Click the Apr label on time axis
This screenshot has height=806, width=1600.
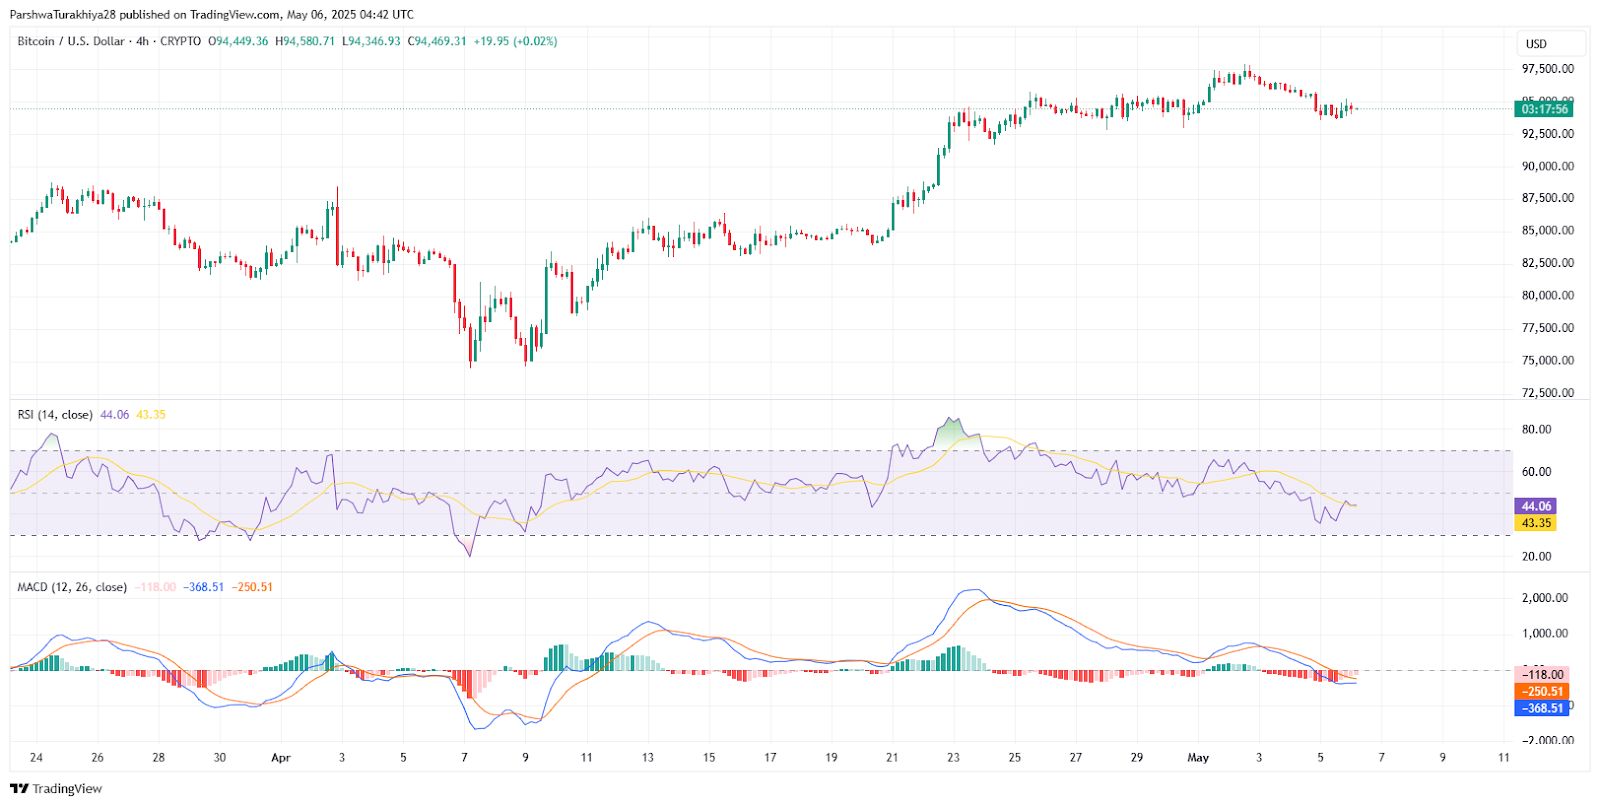(x=281, y=757)
